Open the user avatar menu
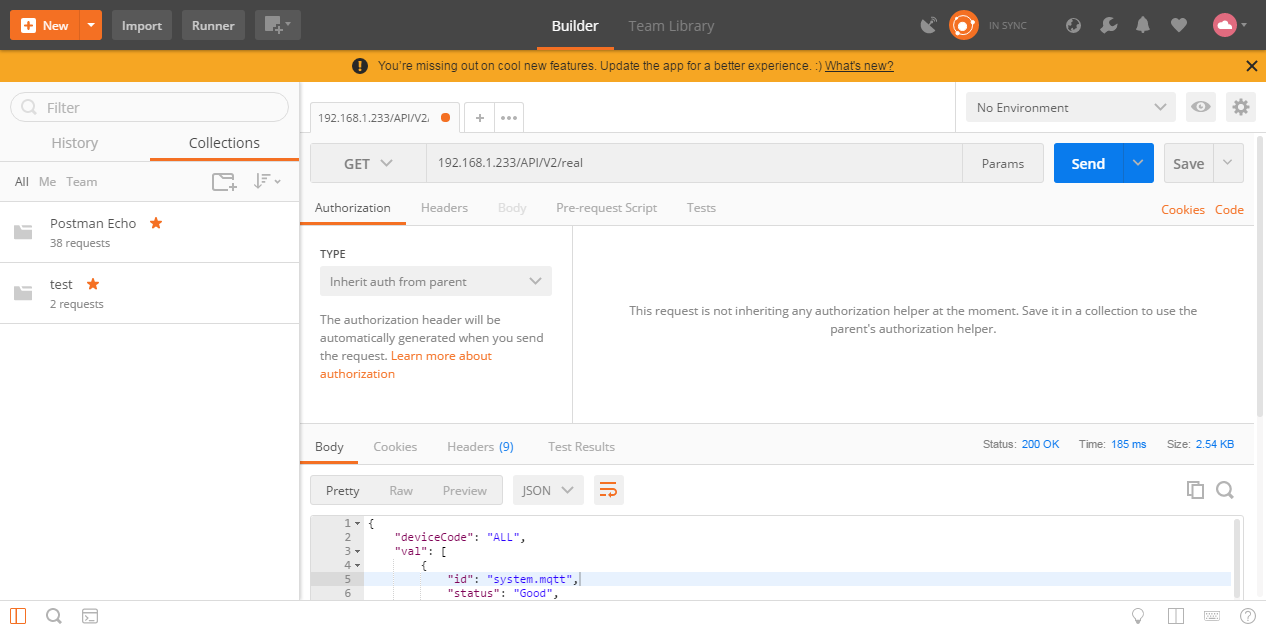The image size is (1266, 631). point(1229,25)
